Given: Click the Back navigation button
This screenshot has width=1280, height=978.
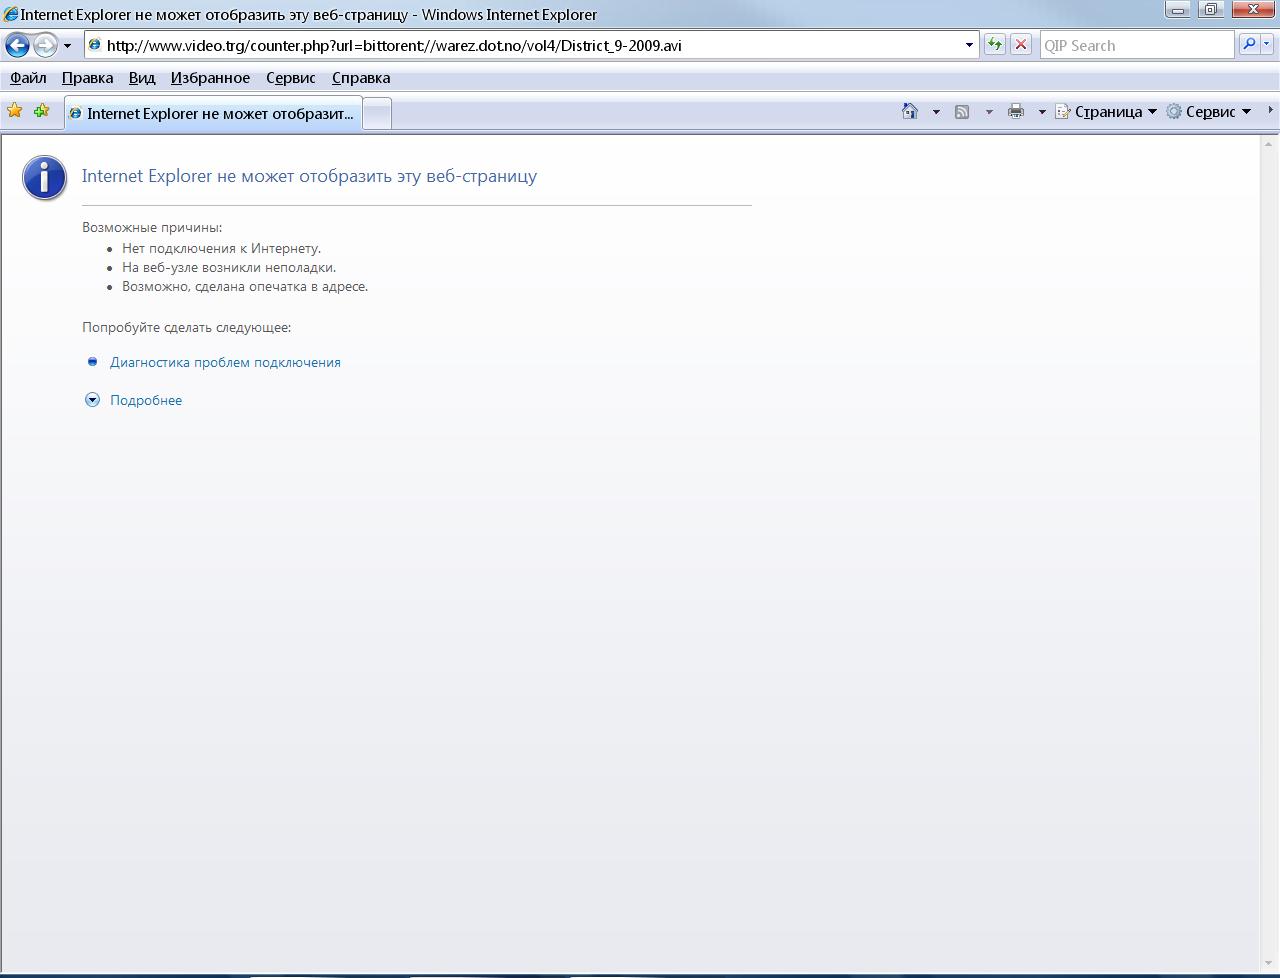Looking at the screenshot, I should tap(17, 45).
